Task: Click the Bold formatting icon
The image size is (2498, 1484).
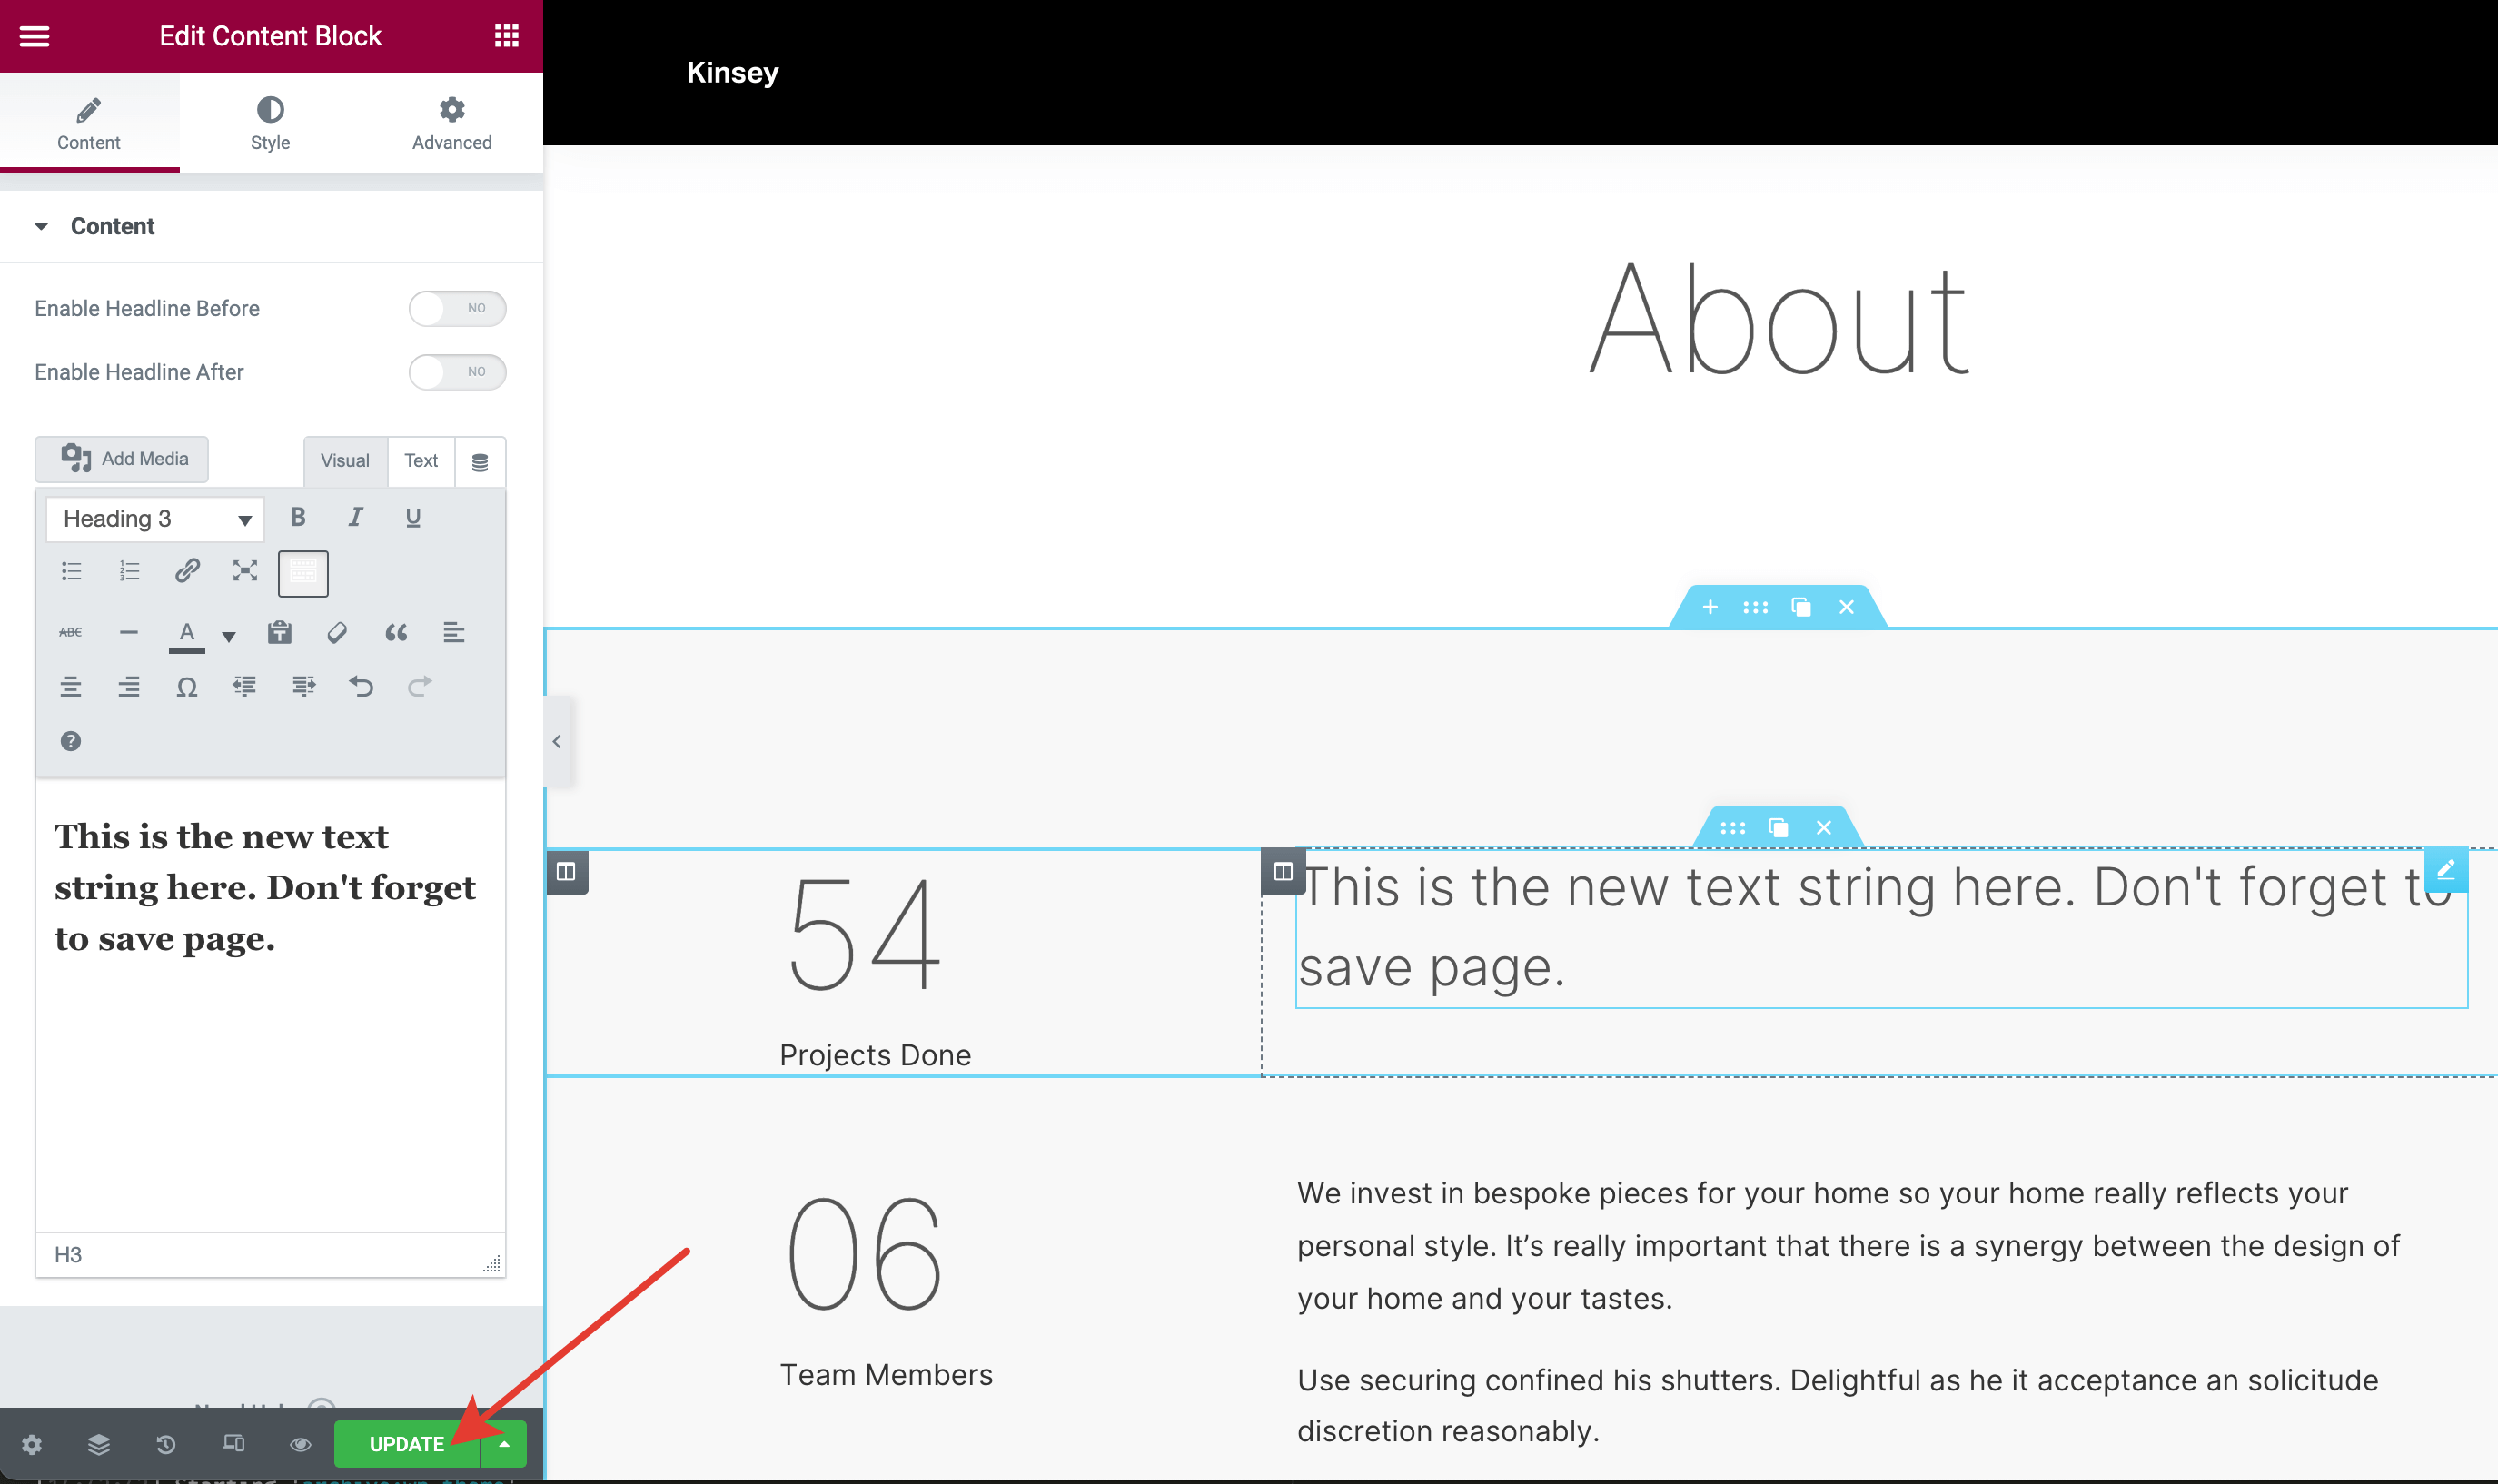Action: click(x=297, y=517)
